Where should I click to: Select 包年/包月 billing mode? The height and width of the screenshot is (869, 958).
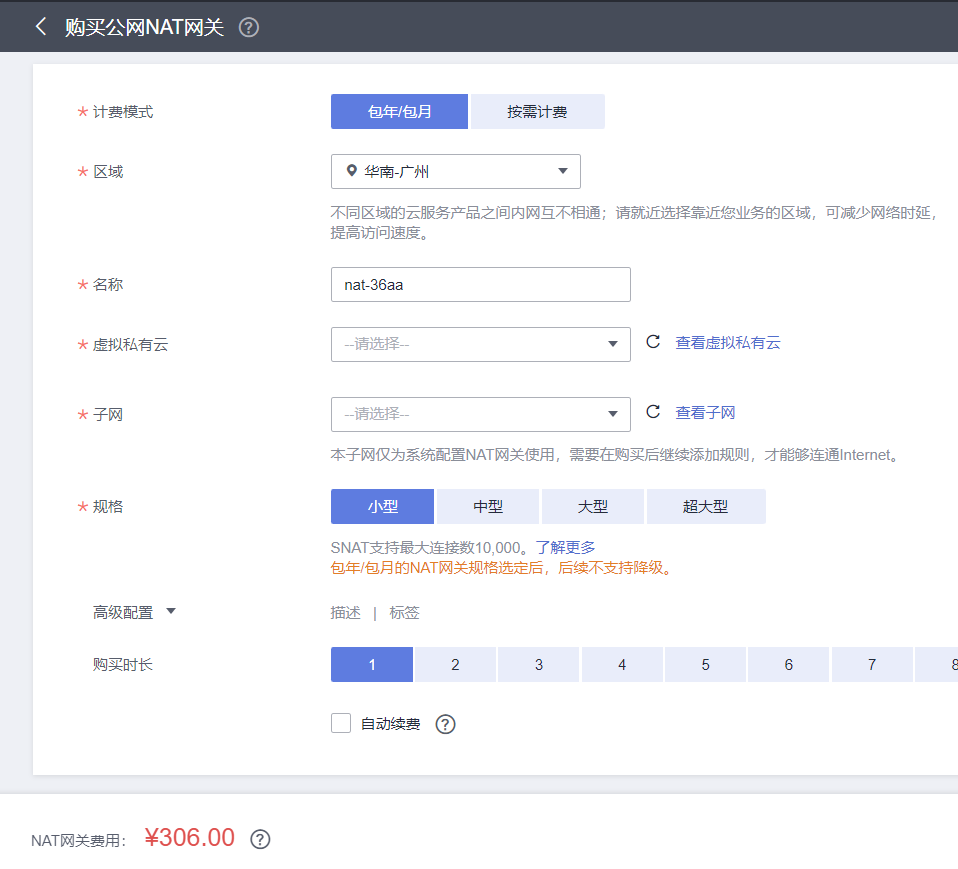coord(400,111)
